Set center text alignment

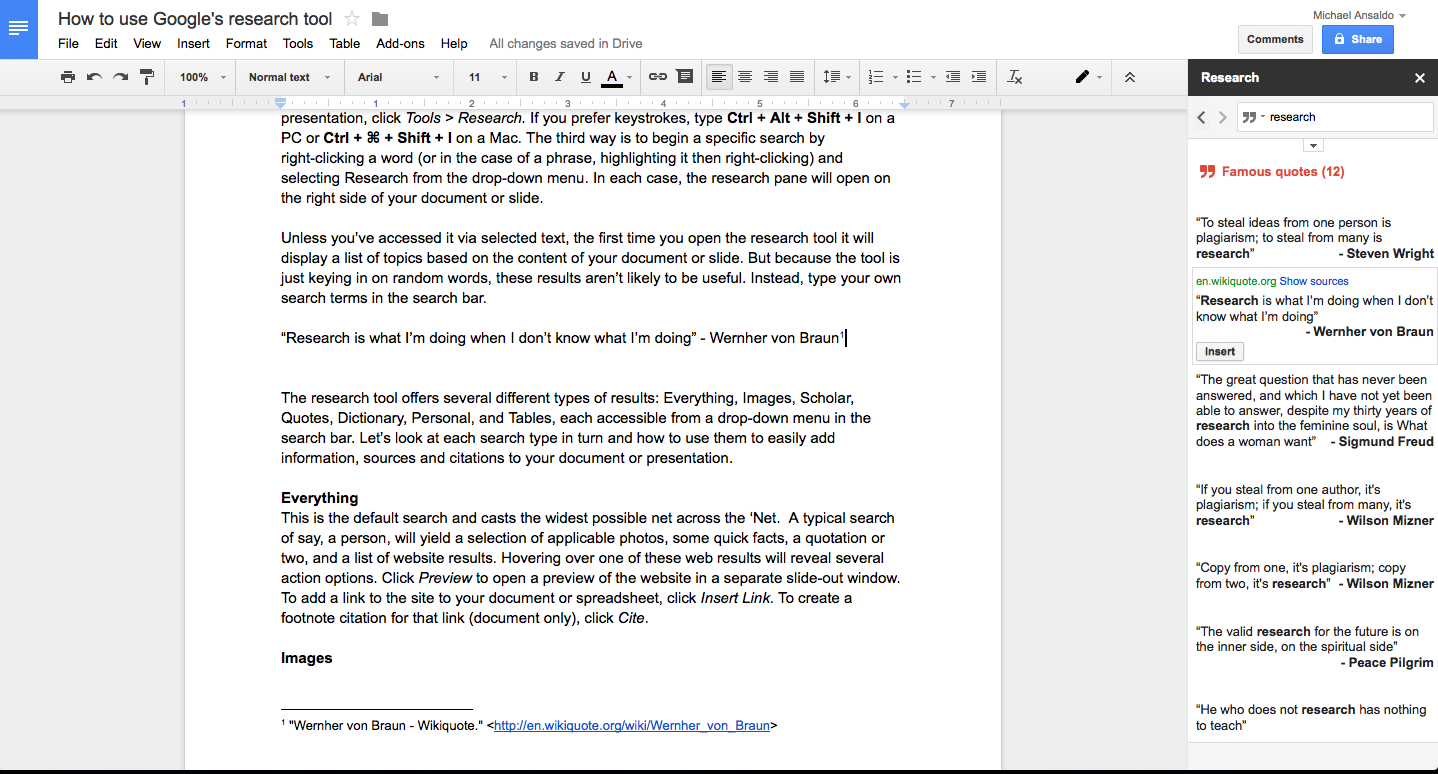click(745, 77)
